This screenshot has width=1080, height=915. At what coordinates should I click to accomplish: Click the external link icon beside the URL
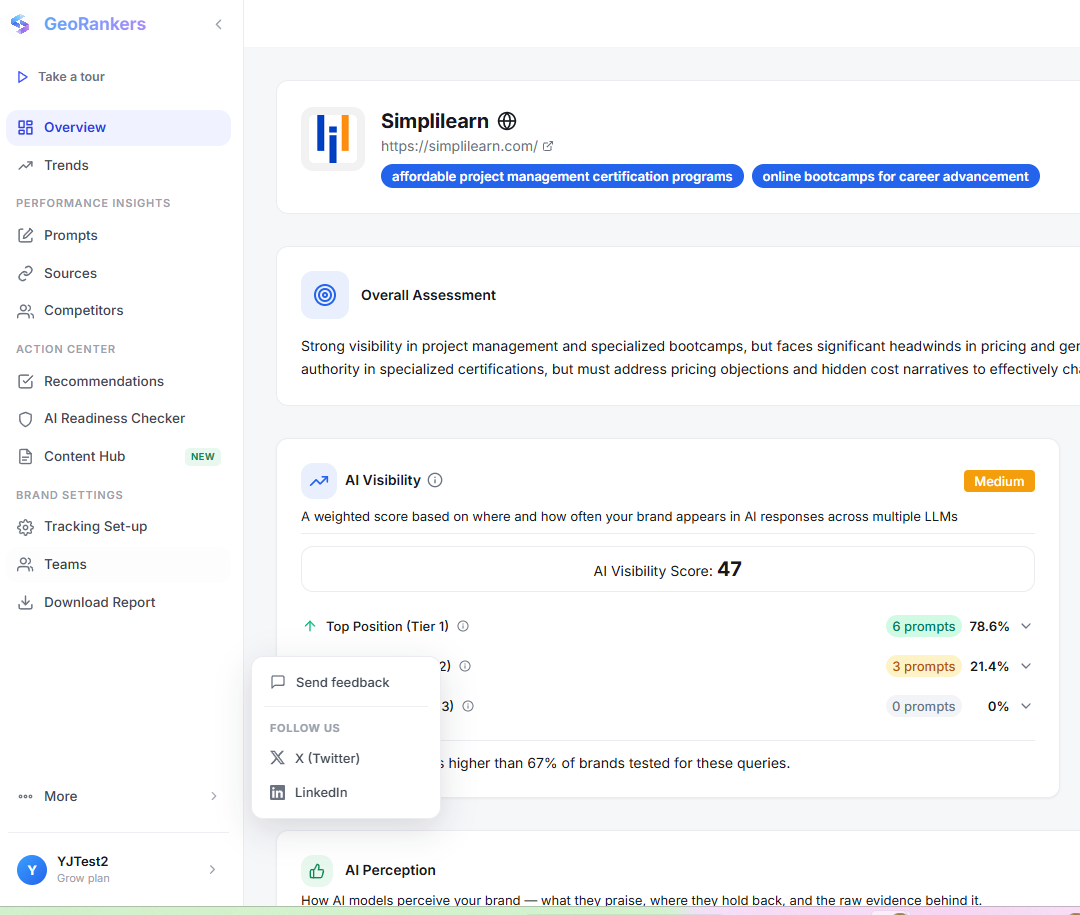(x=548, y=146)
